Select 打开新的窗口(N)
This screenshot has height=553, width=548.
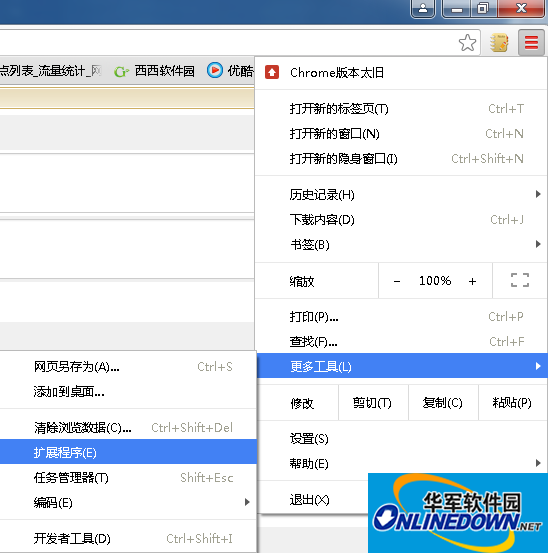[x=401, y=134]
